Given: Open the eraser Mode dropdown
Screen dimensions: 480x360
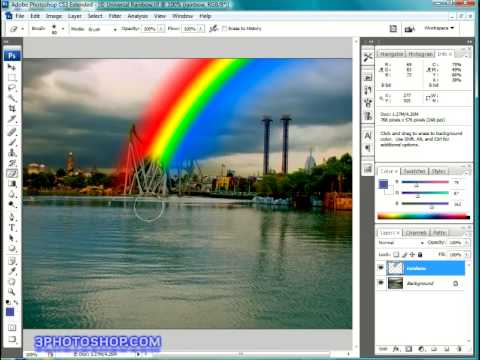Looking at the screenshot, I should pos(102,29).
